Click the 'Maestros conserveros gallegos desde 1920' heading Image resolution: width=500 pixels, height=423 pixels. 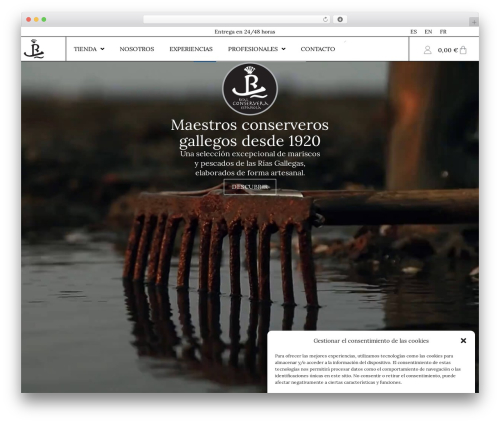click(x=250, y=133)
